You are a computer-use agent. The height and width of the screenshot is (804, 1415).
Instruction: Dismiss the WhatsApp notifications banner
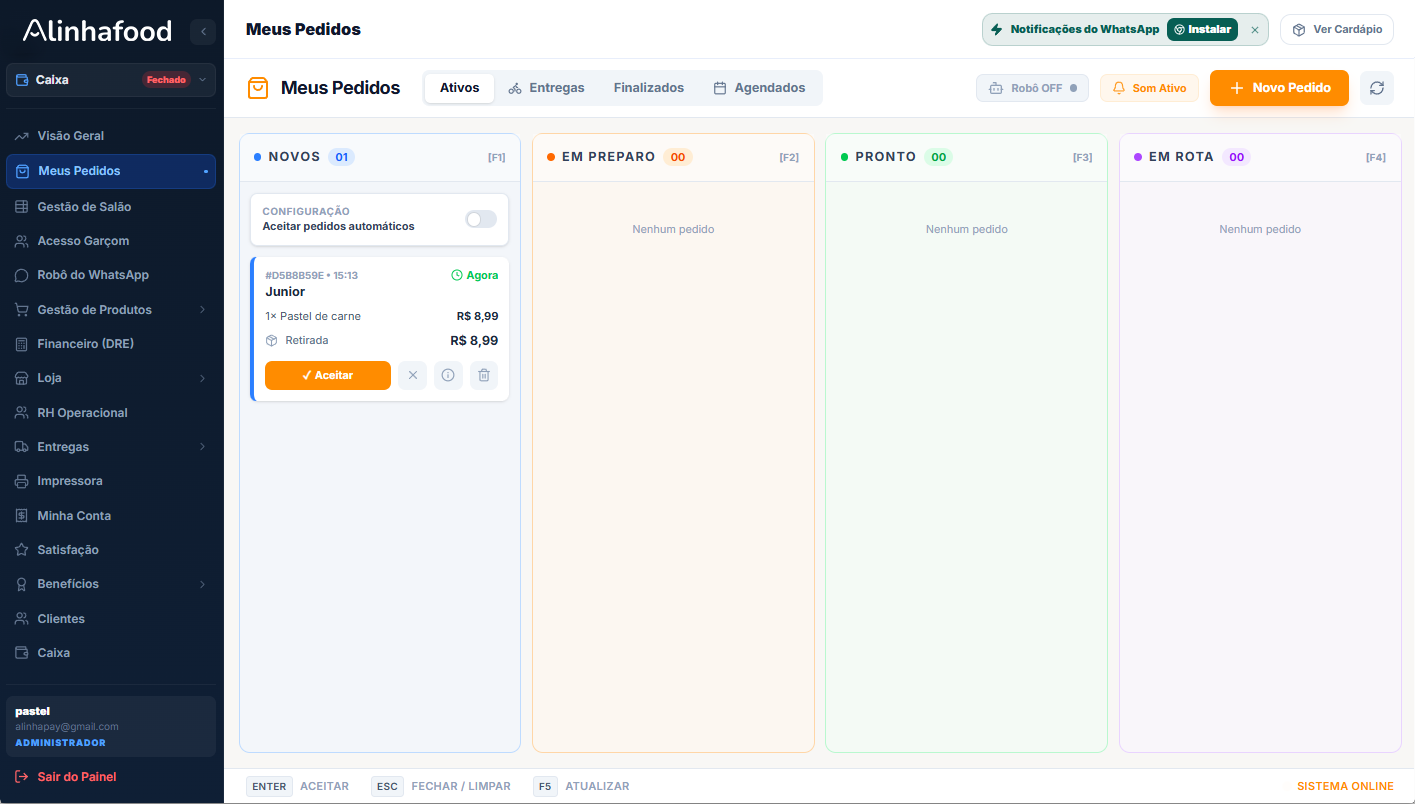pyautogui.click(x=1255, y=30)
